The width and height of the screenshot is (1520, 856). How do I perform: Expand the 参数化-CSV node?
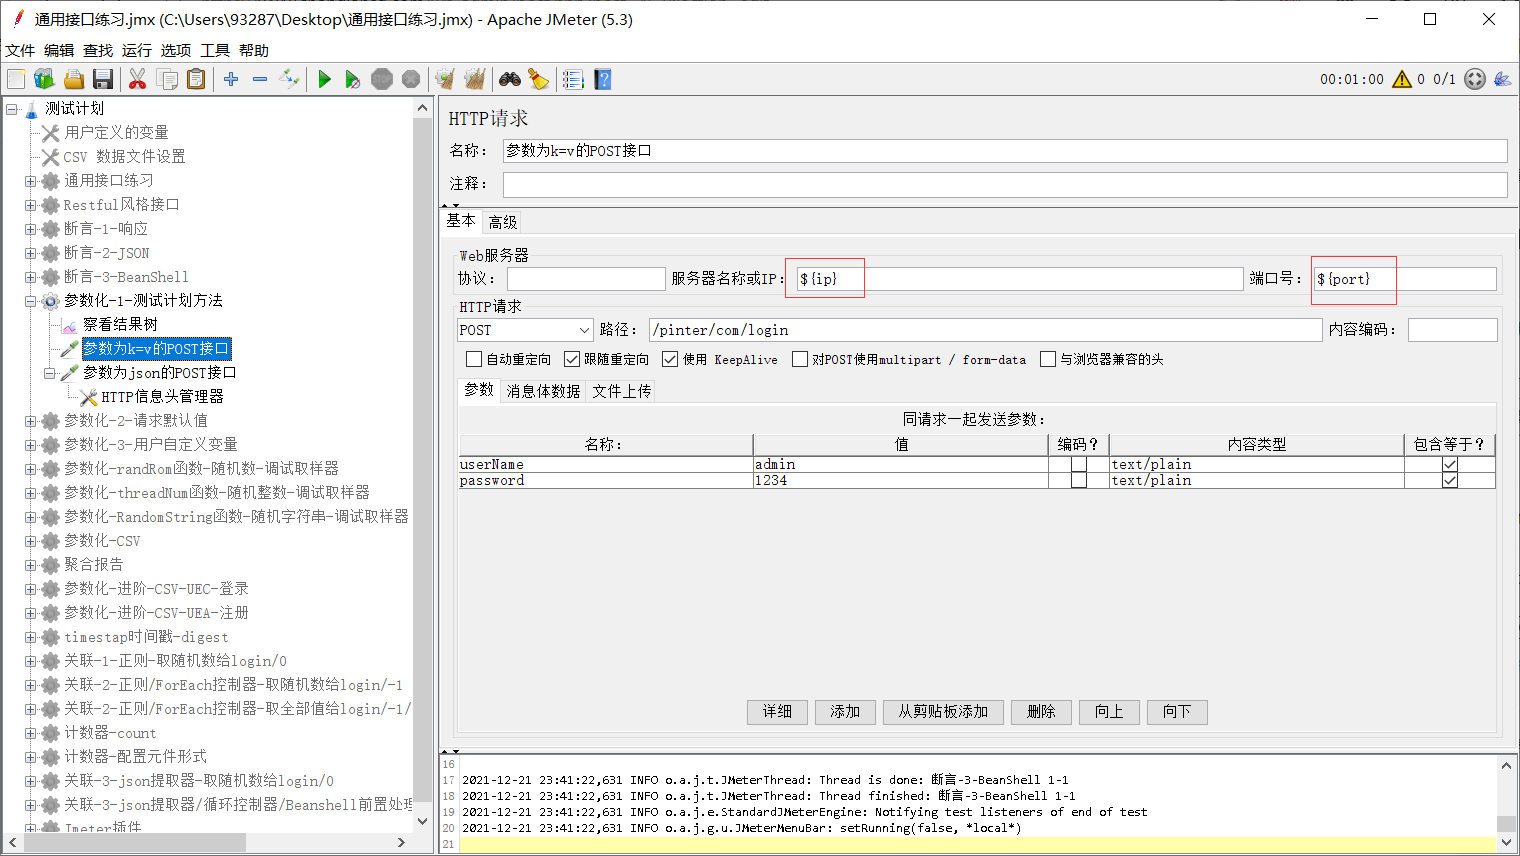(x=31, y=541)
